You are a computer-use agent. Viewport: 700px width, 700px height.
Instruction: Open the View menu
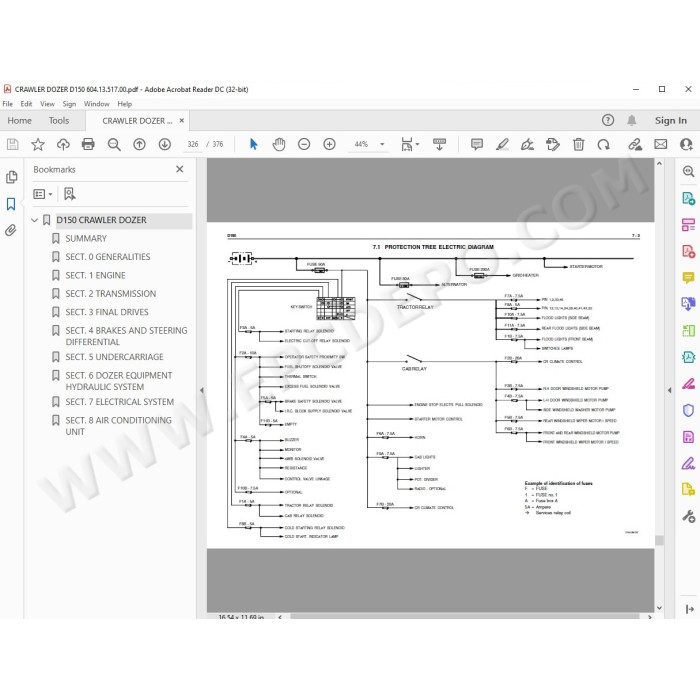click(47, 104)
